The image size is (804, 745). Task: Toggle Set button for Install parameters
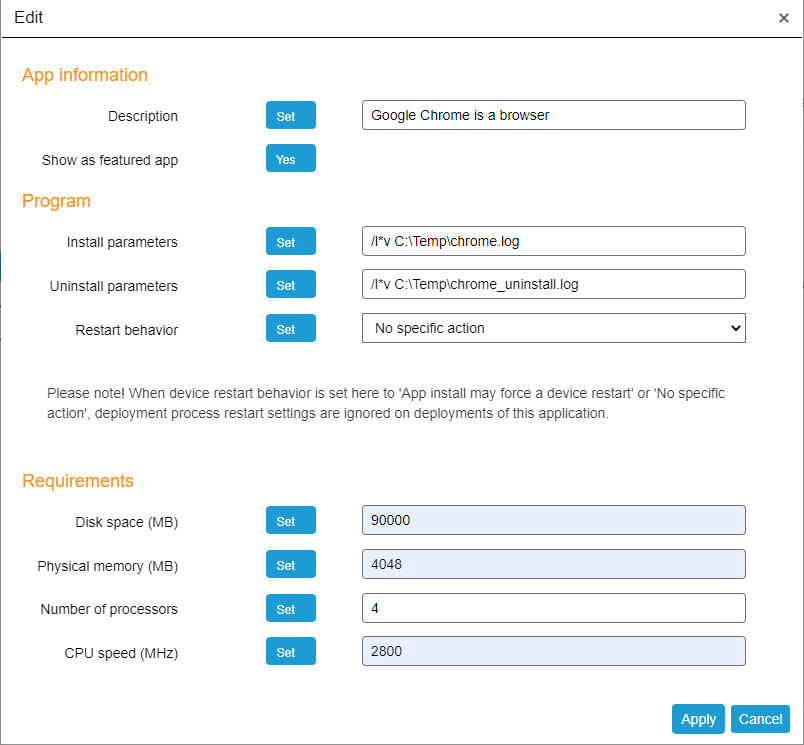tap(290, 242)
